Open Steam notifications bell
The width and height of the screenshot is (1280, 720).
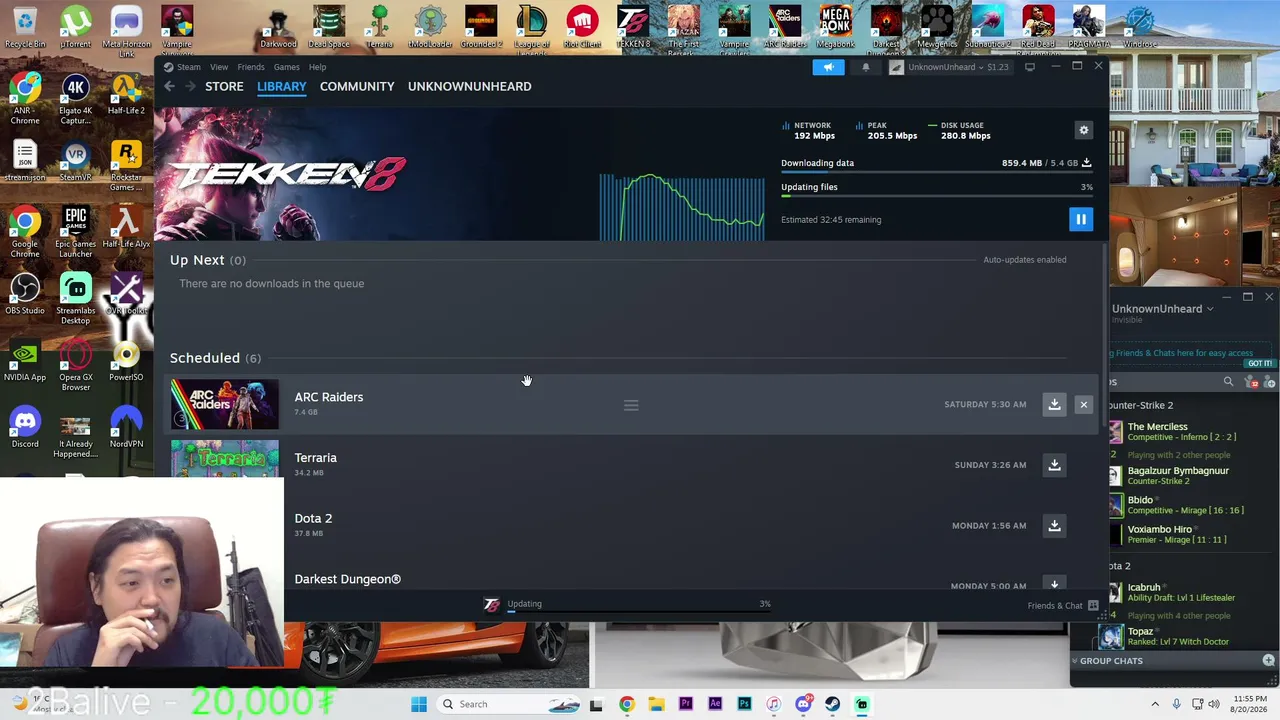[866, 67]
